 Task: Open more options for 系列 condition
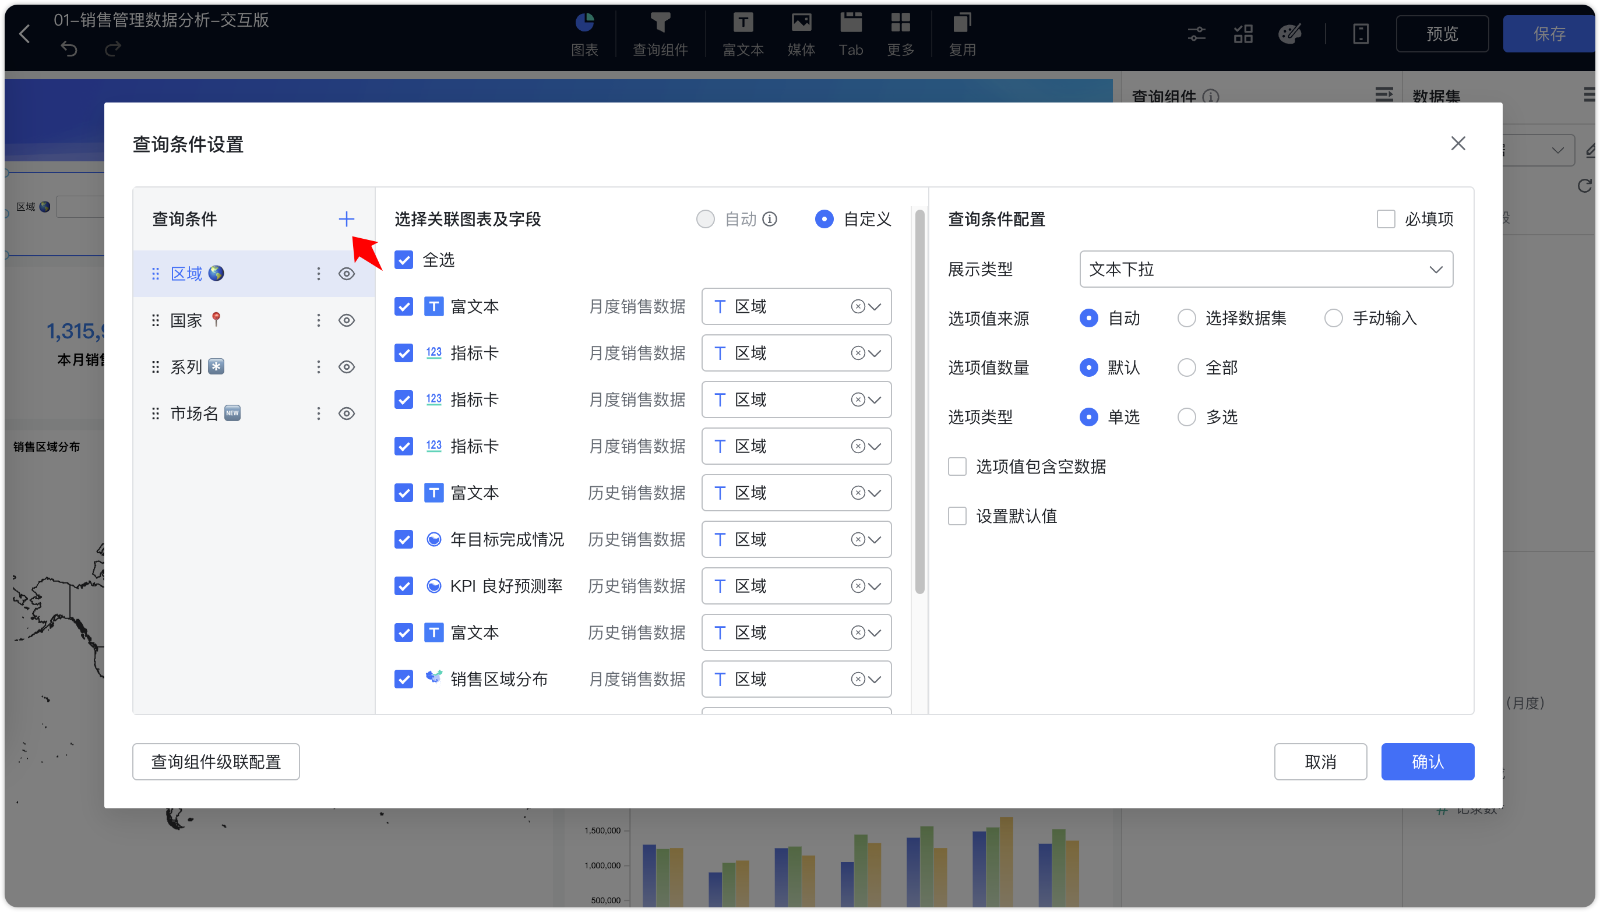tap(319, 367)
